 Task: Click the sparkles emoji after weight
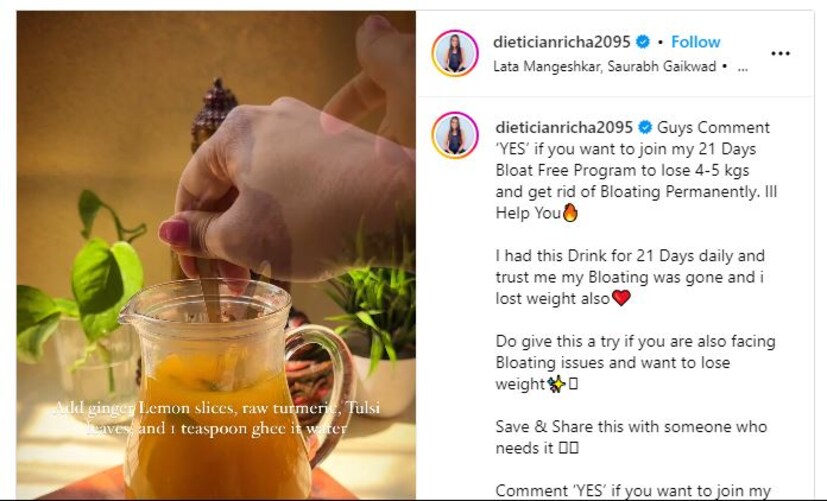[556, 384]
